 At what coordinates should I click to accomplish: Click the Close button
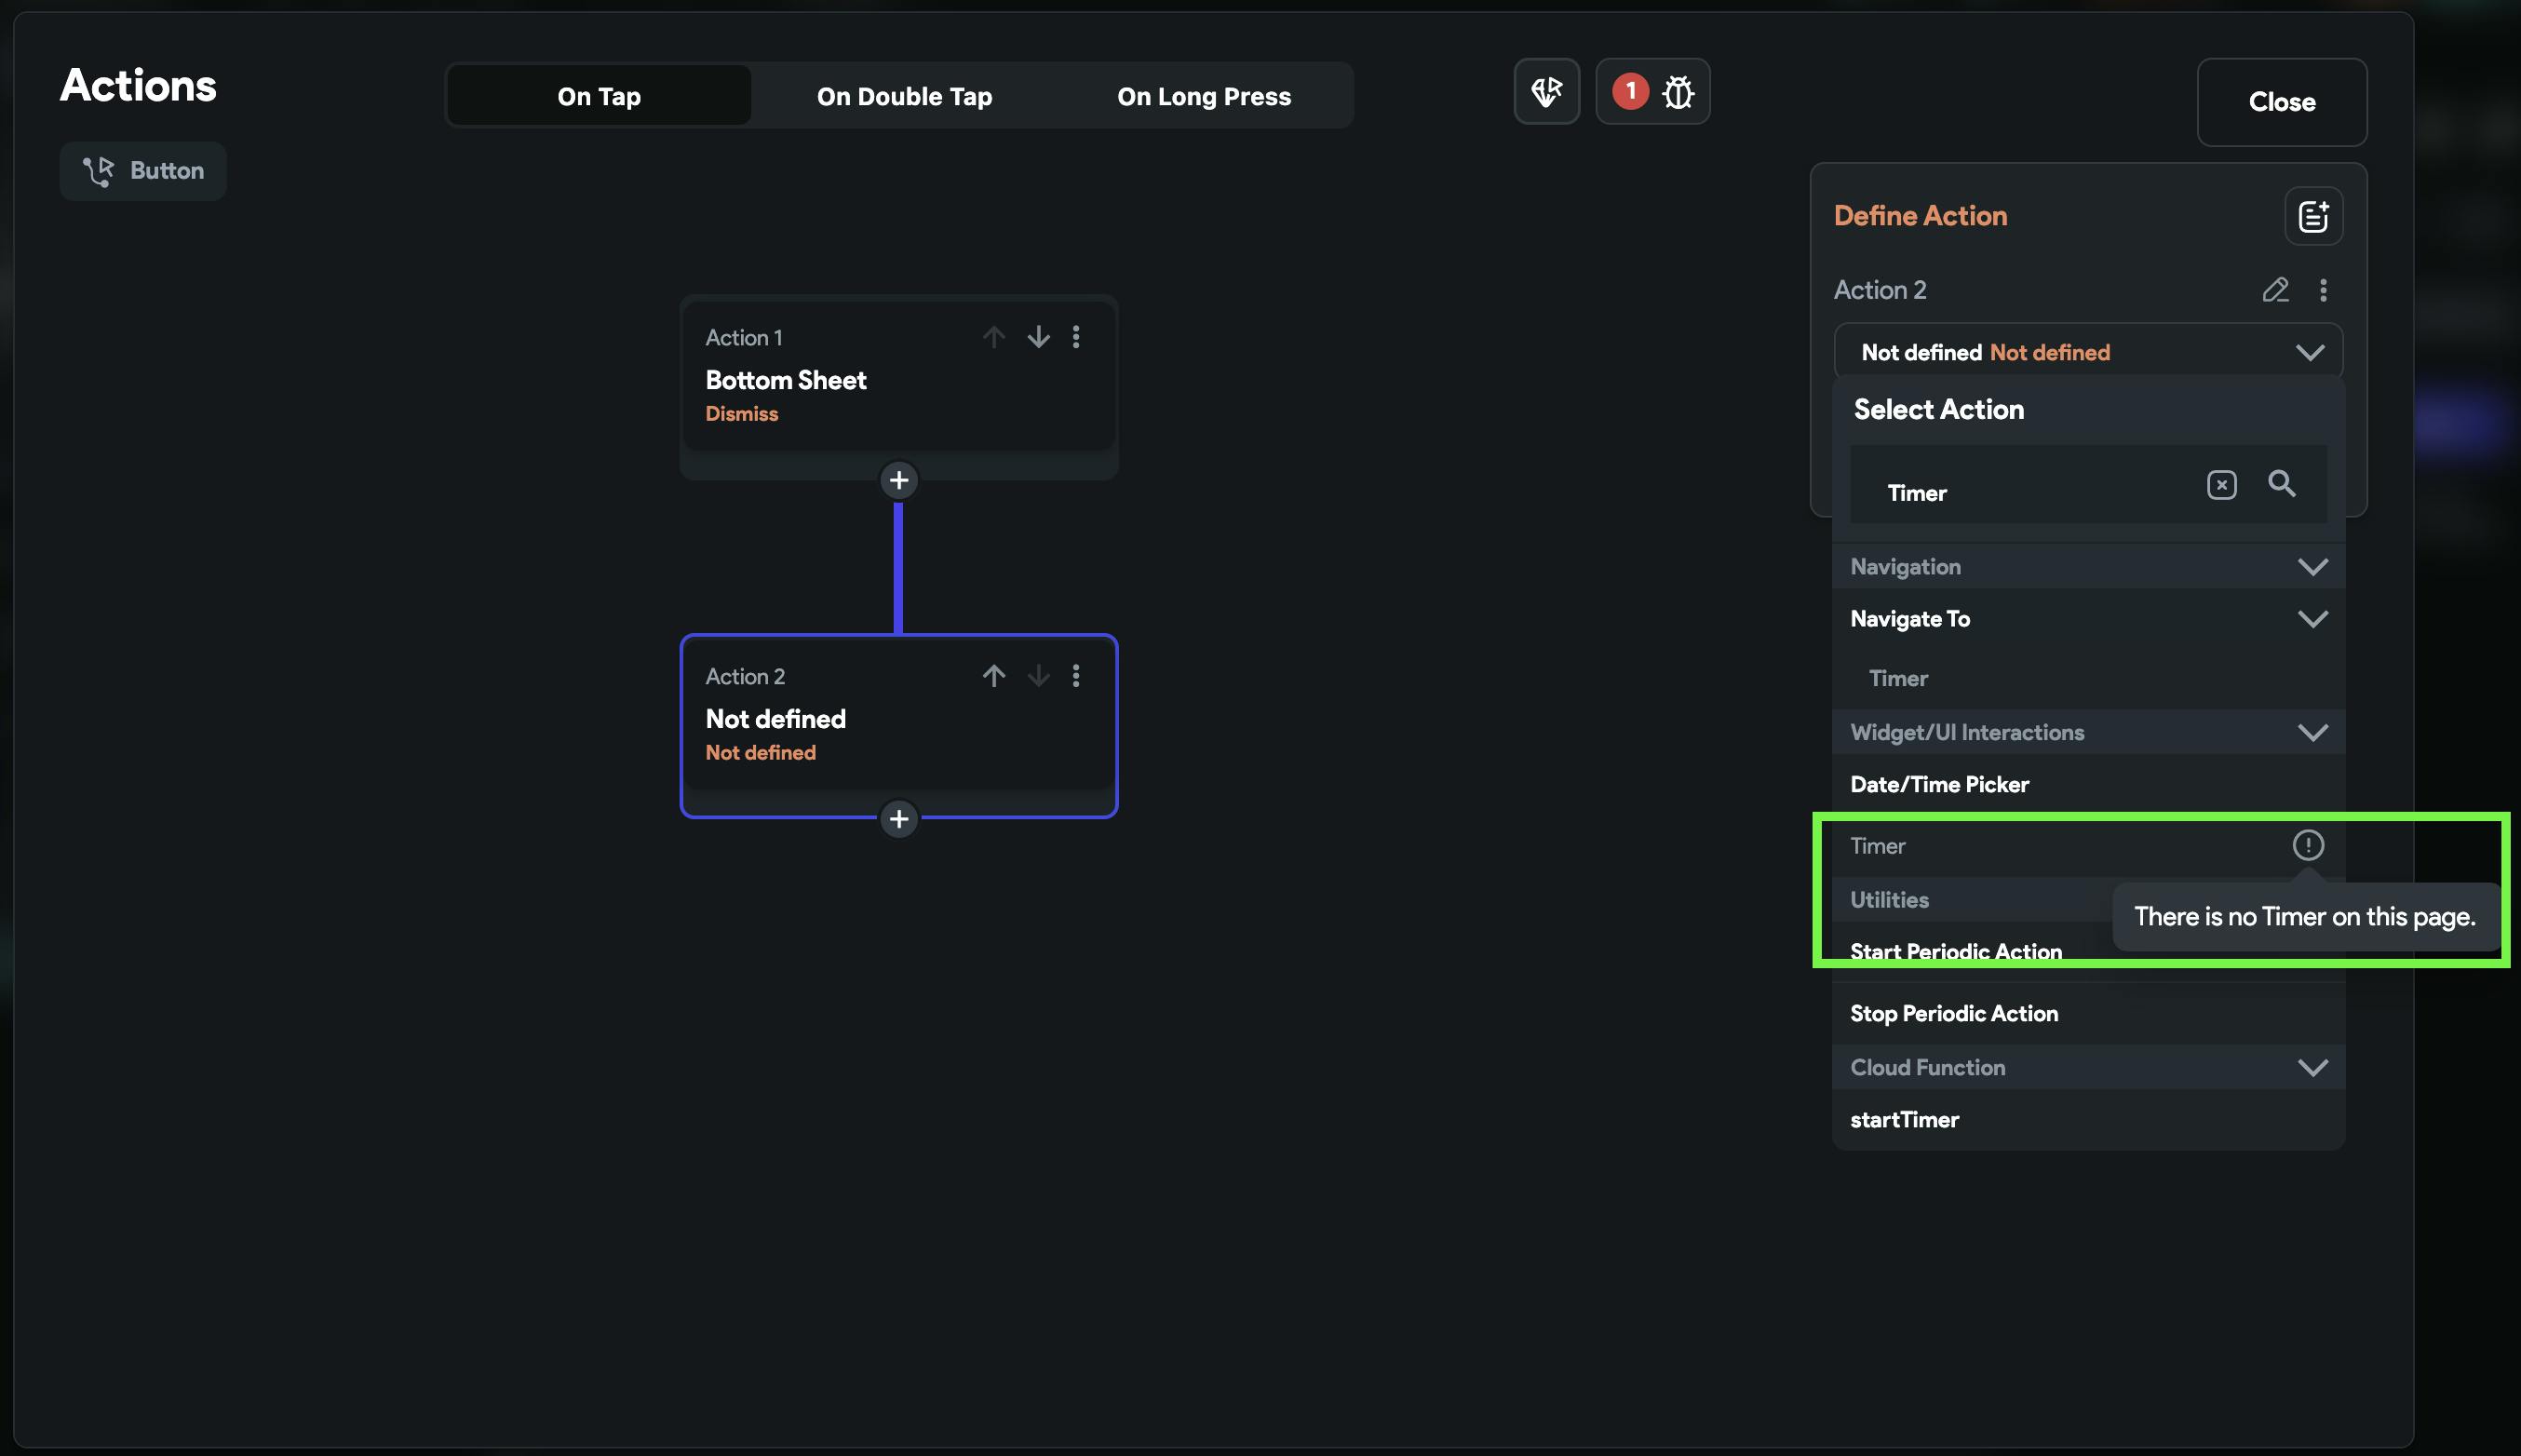2281,102
